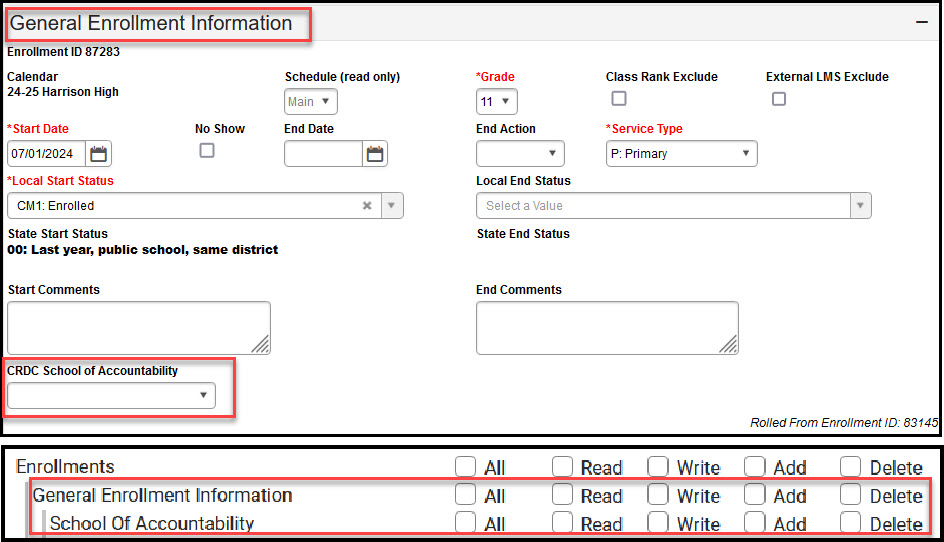Open the CRDC School of Accountability dropdown
Screen dimensions: 944x542
(x=111, y=395)
